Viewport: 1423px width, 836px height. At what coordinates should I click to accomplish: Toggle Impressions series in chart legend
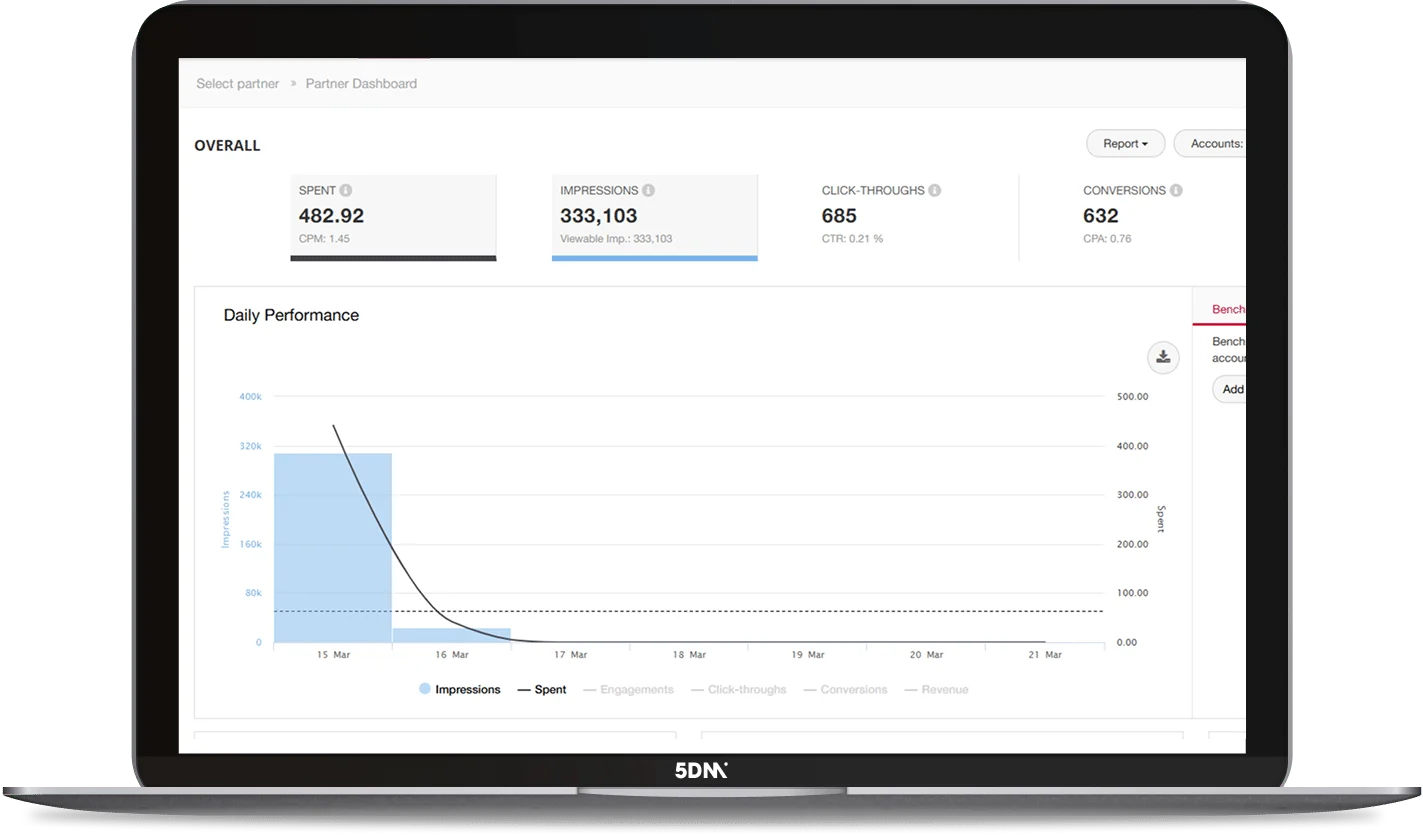(x=460, y=690)
